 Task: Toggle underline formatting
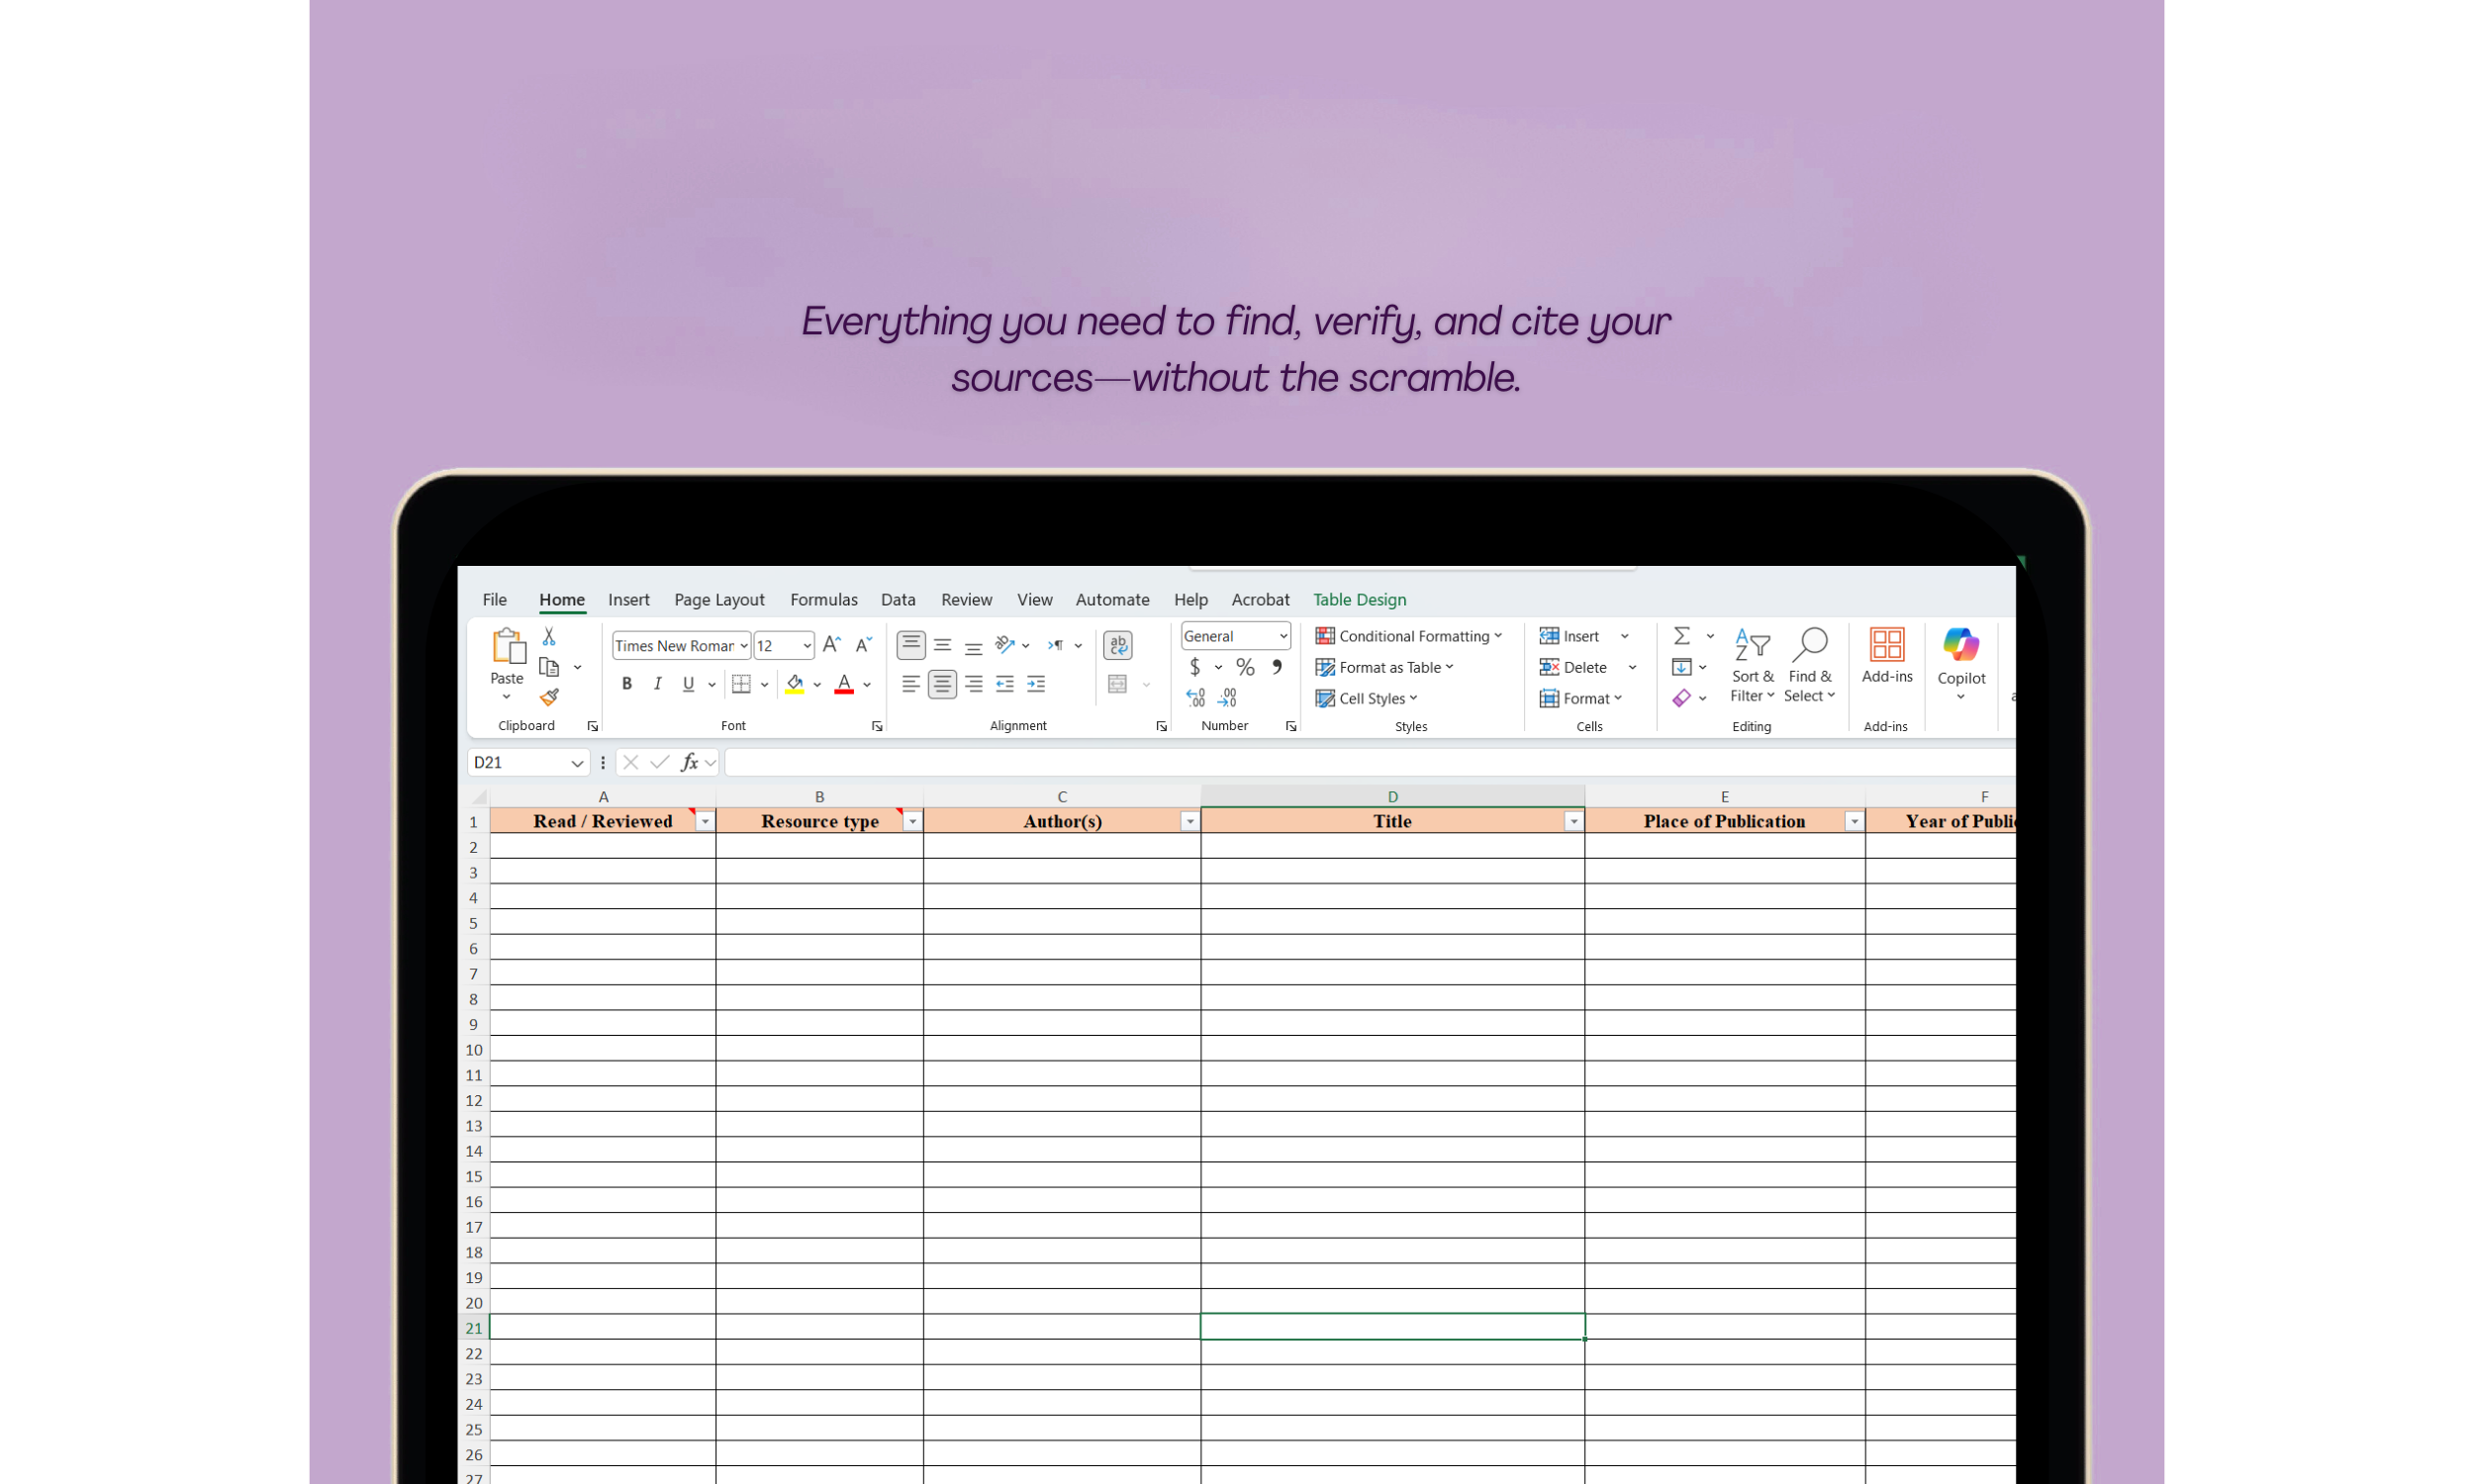687,683
